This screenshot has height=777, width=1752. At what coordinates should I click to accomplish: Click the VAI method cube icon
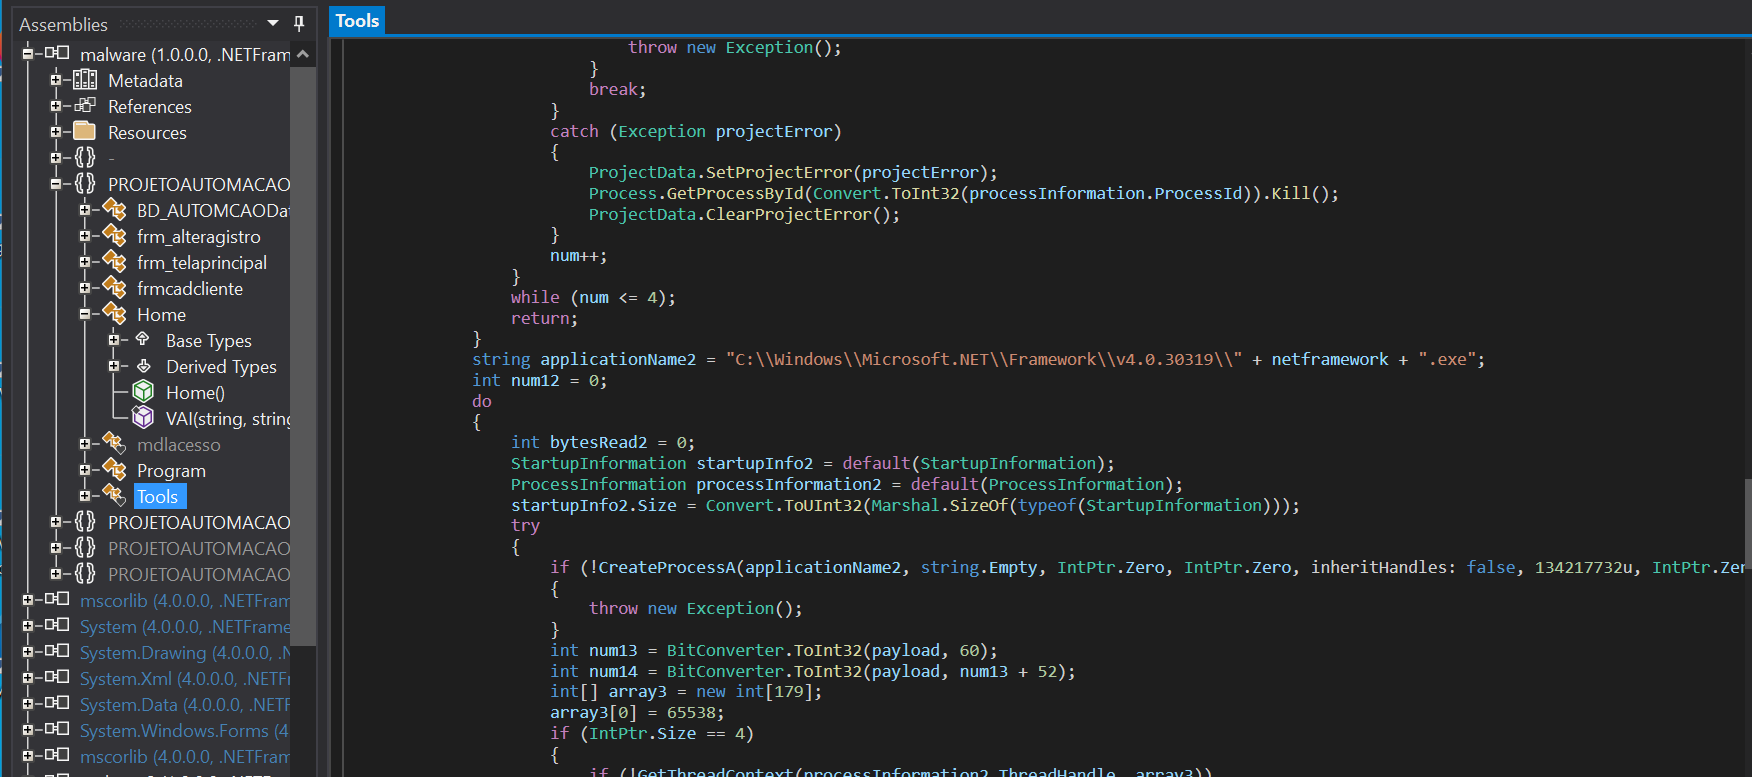pos(143,417)
